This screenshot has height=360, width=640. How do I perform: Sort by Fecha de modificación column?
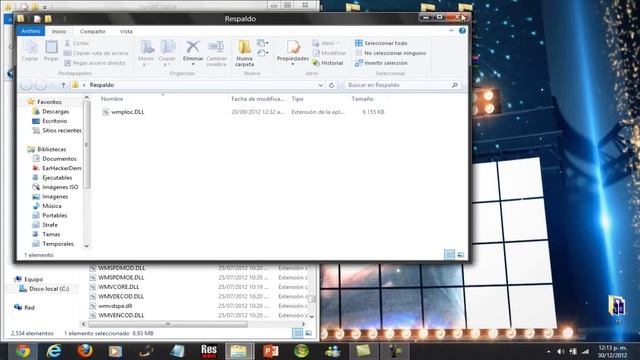(257, 99)
